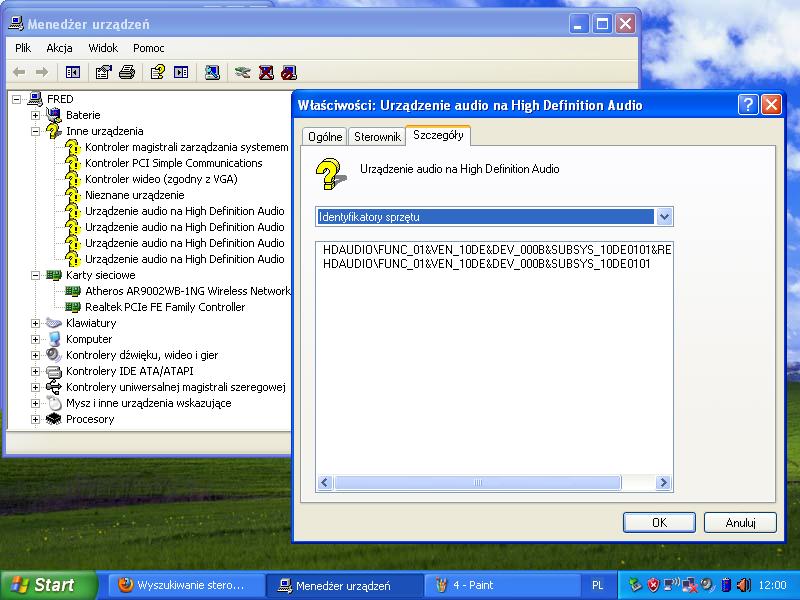The width and height of the screenshot is (800, 600).
Task: Select second hardware ID ending SUBSYS_10DE0101
Action: click(487, 263)
